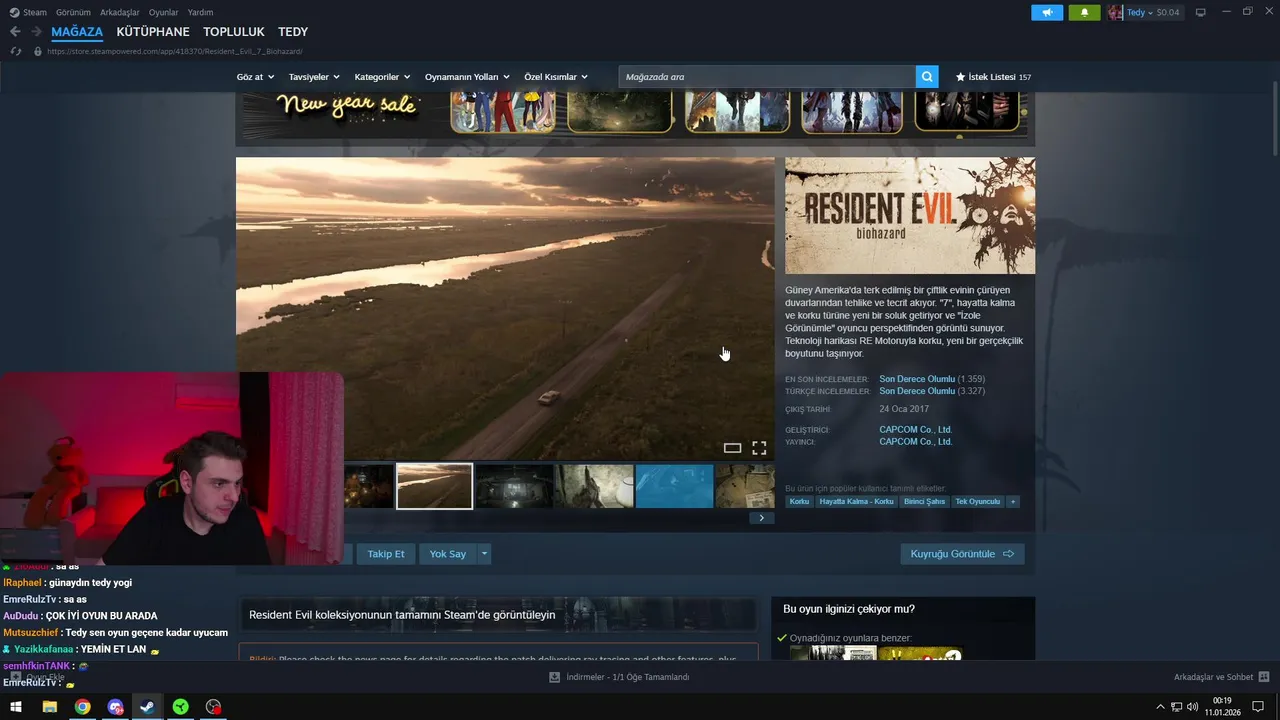
Task: Expand more tags with the plus button
Action: (1013, 502)
